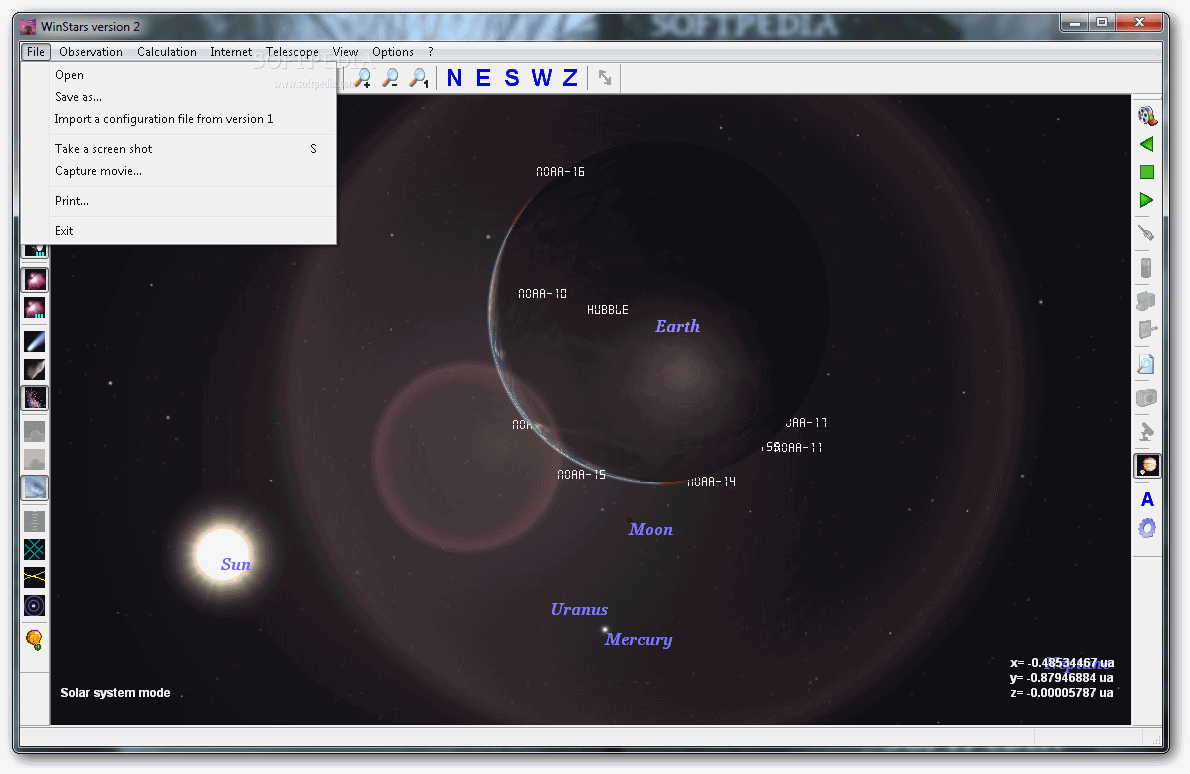Face east with the E button

pyautogui.click(x=483, y=77)
